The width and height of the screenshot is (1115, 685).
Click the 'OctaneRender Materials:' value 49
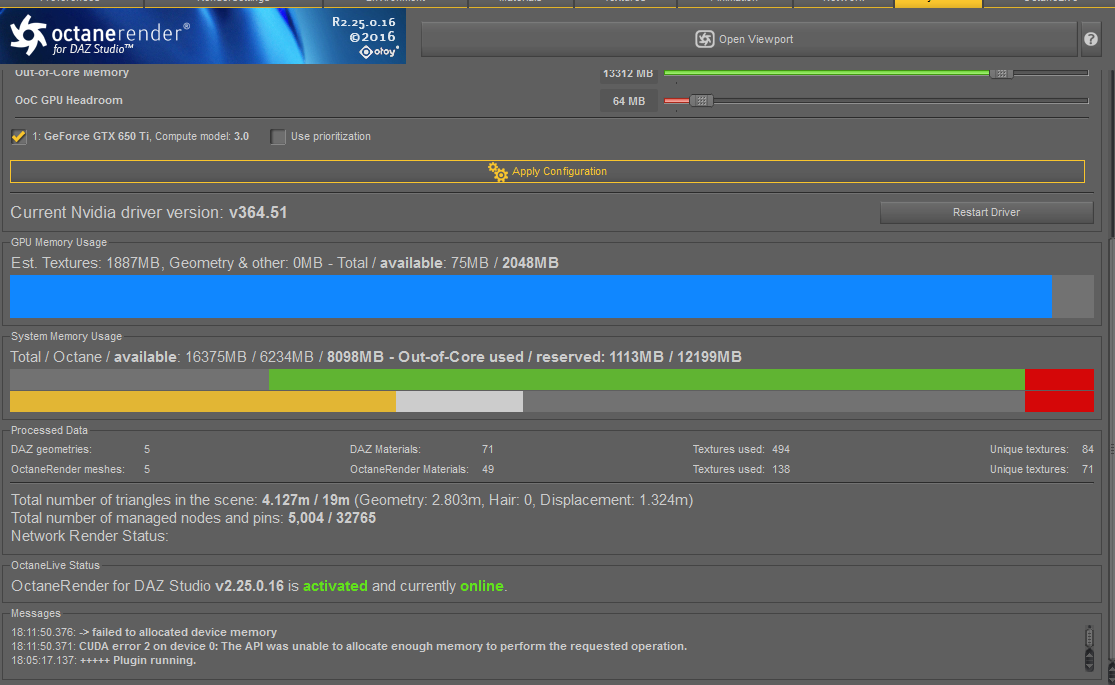point(488,469)
